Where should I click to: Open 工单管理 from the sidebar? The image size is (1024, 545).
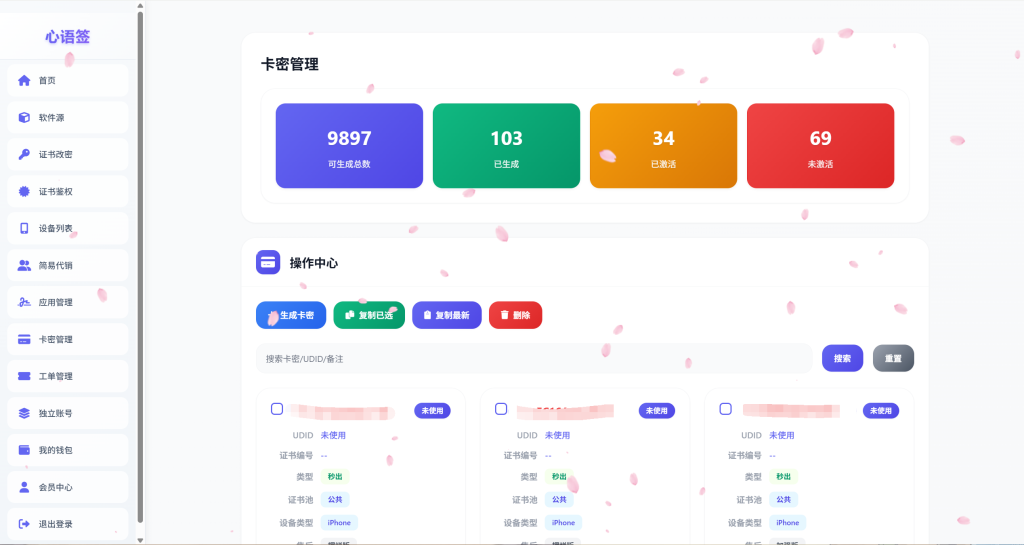67,376
